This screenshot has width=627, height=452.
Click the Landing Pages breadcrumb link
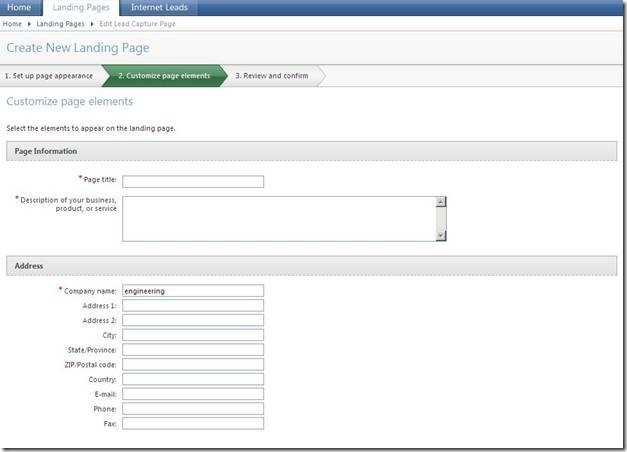tap(61, 23)
